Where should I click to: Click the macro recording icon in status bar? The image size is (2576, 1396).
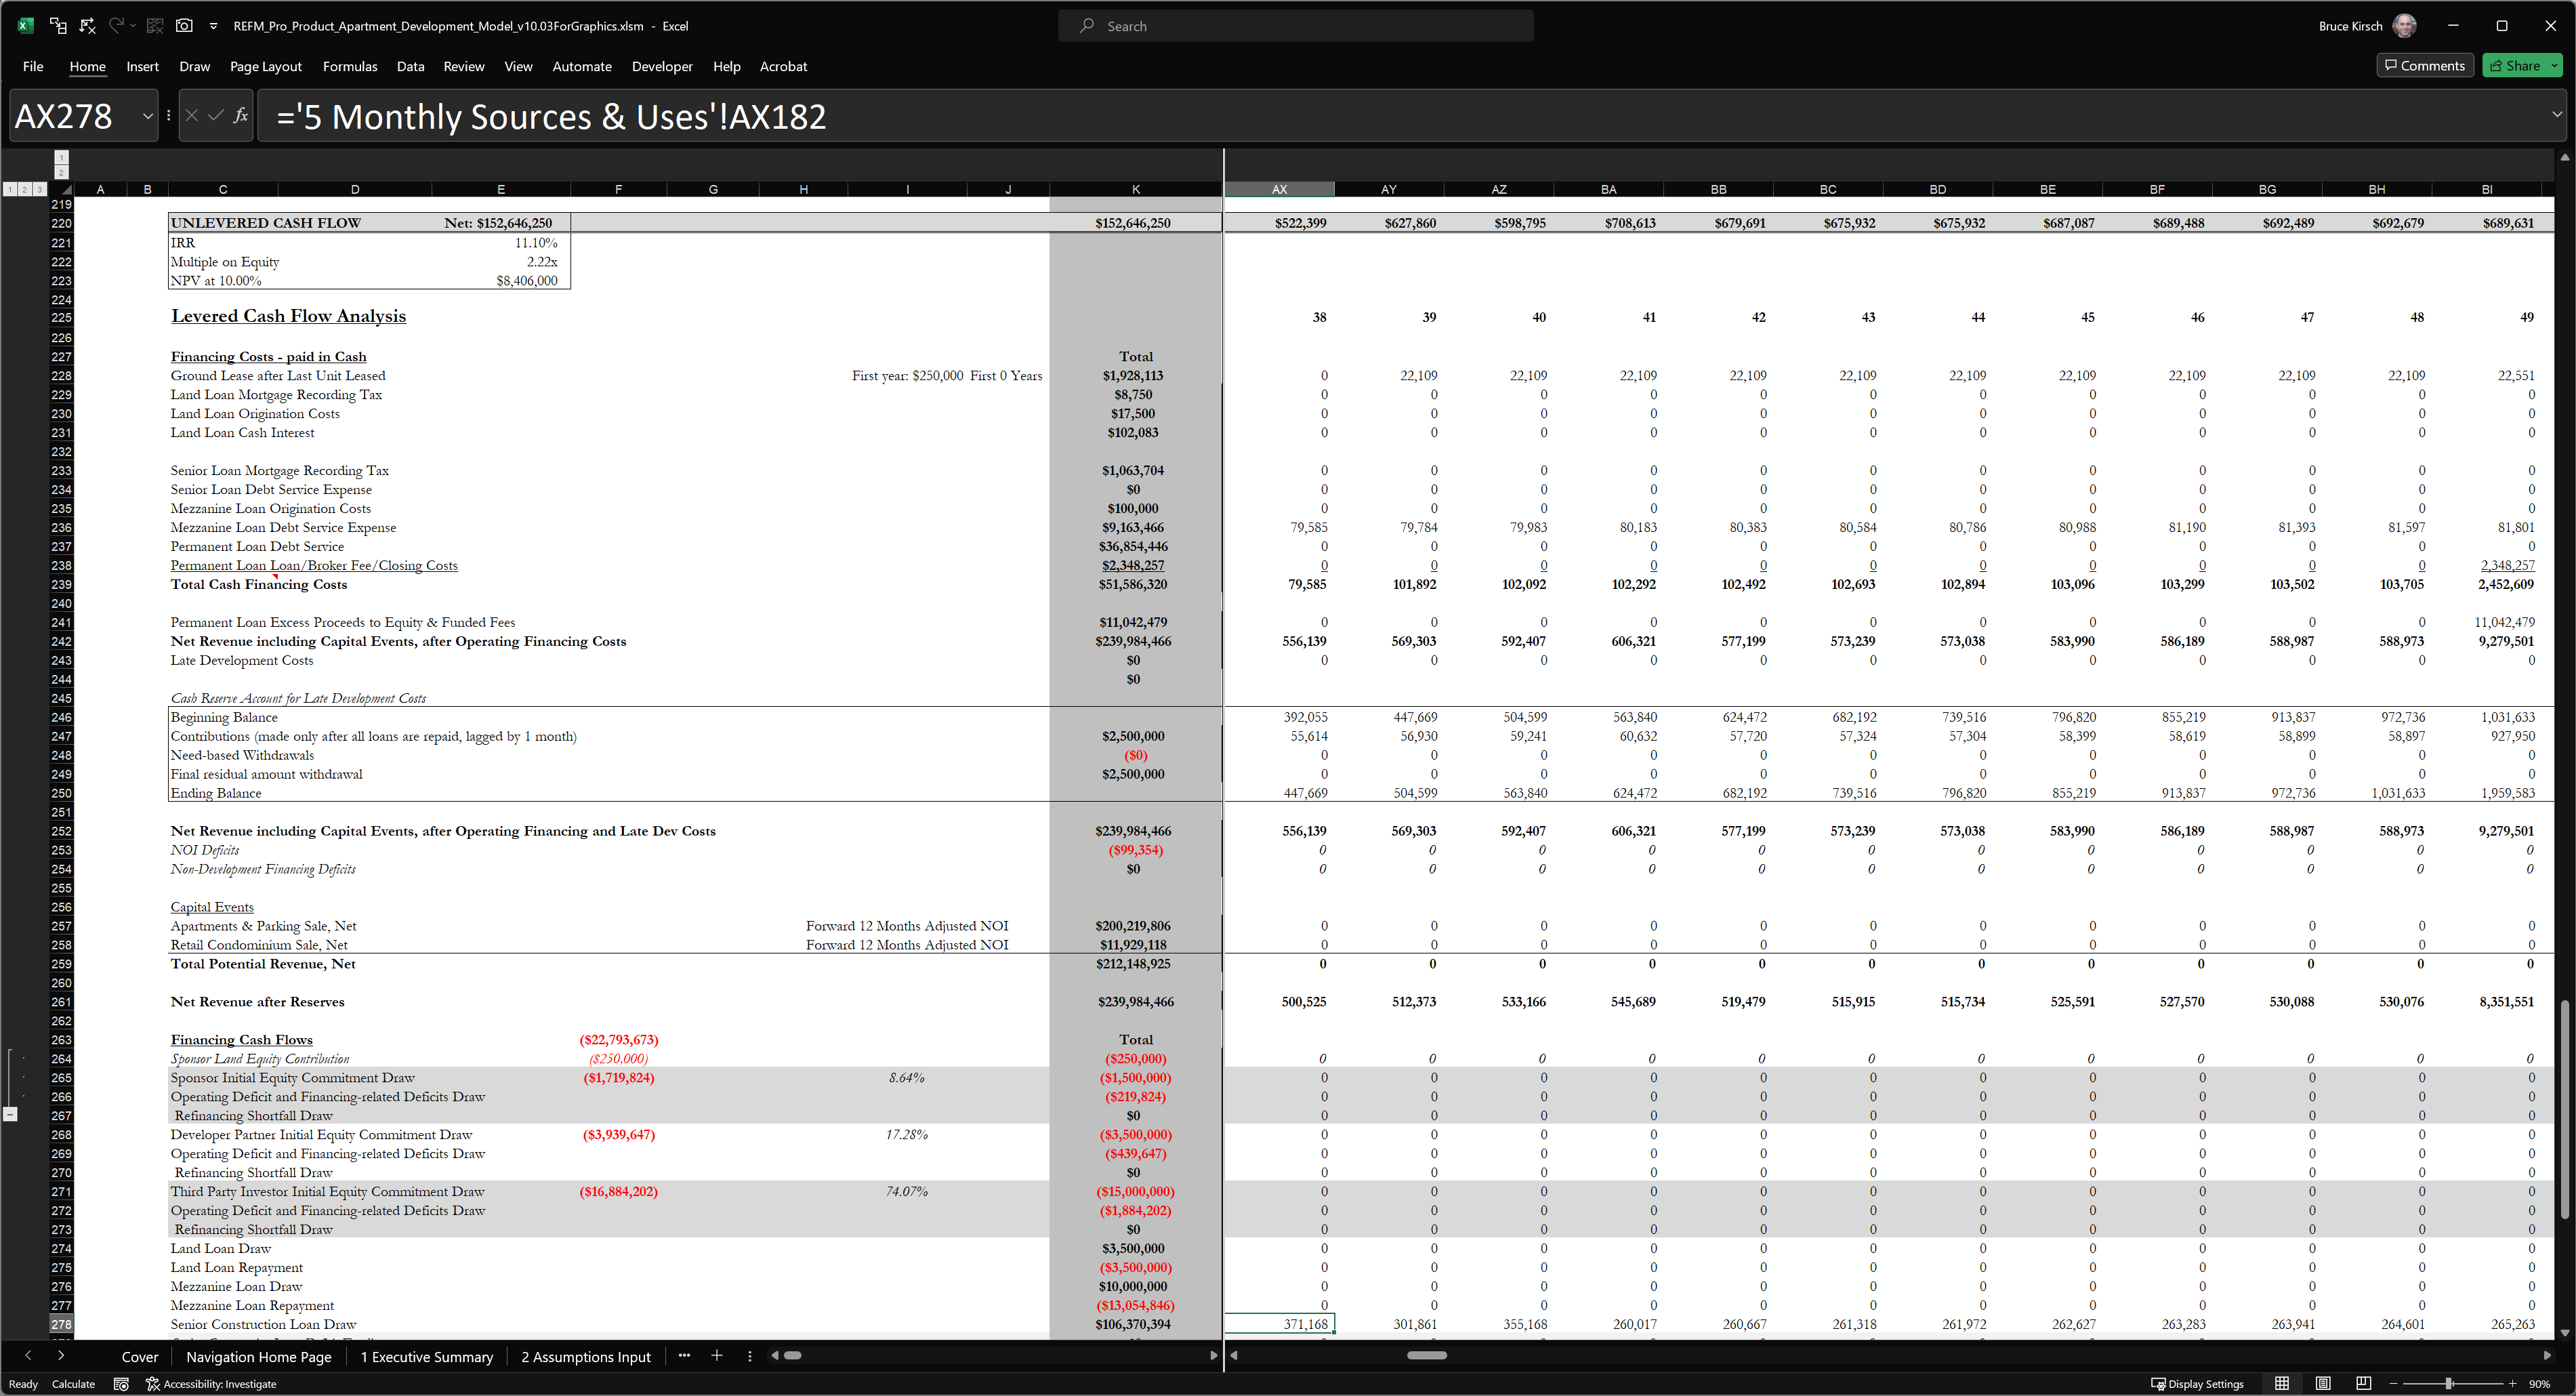click(x=121, y=1384)
